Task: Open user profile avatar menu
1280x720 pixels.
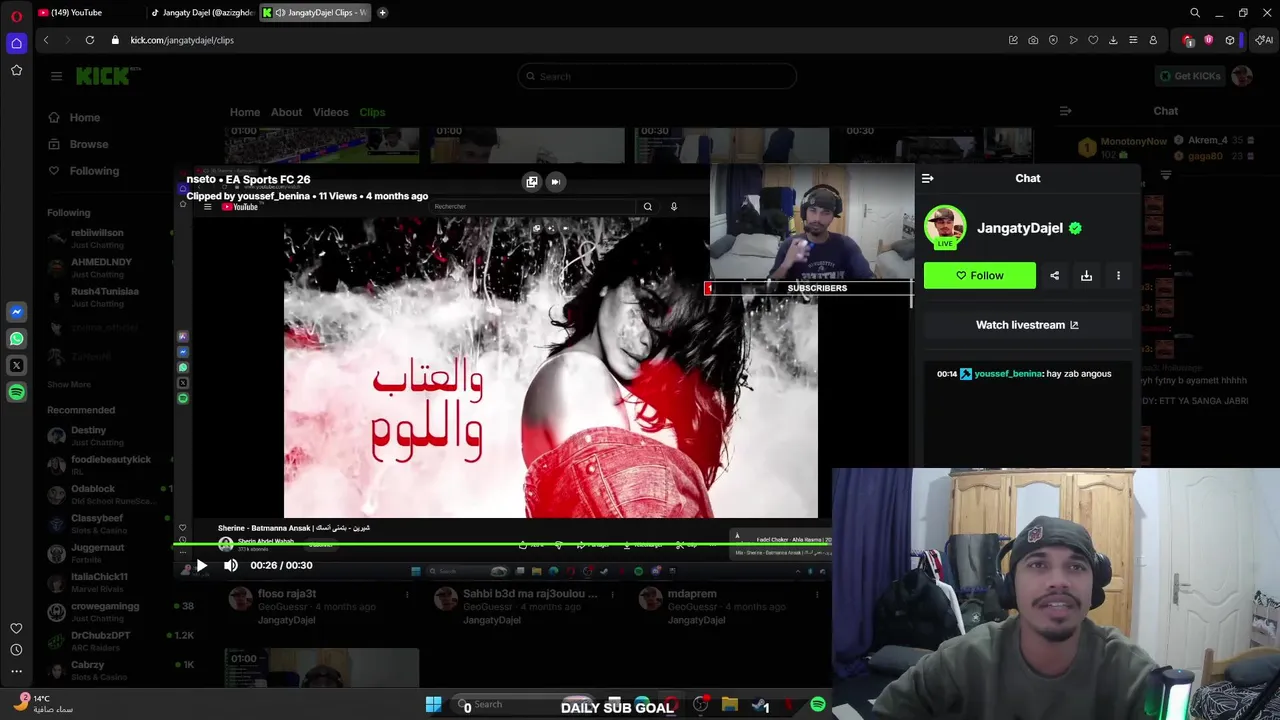Action: 1242,76
